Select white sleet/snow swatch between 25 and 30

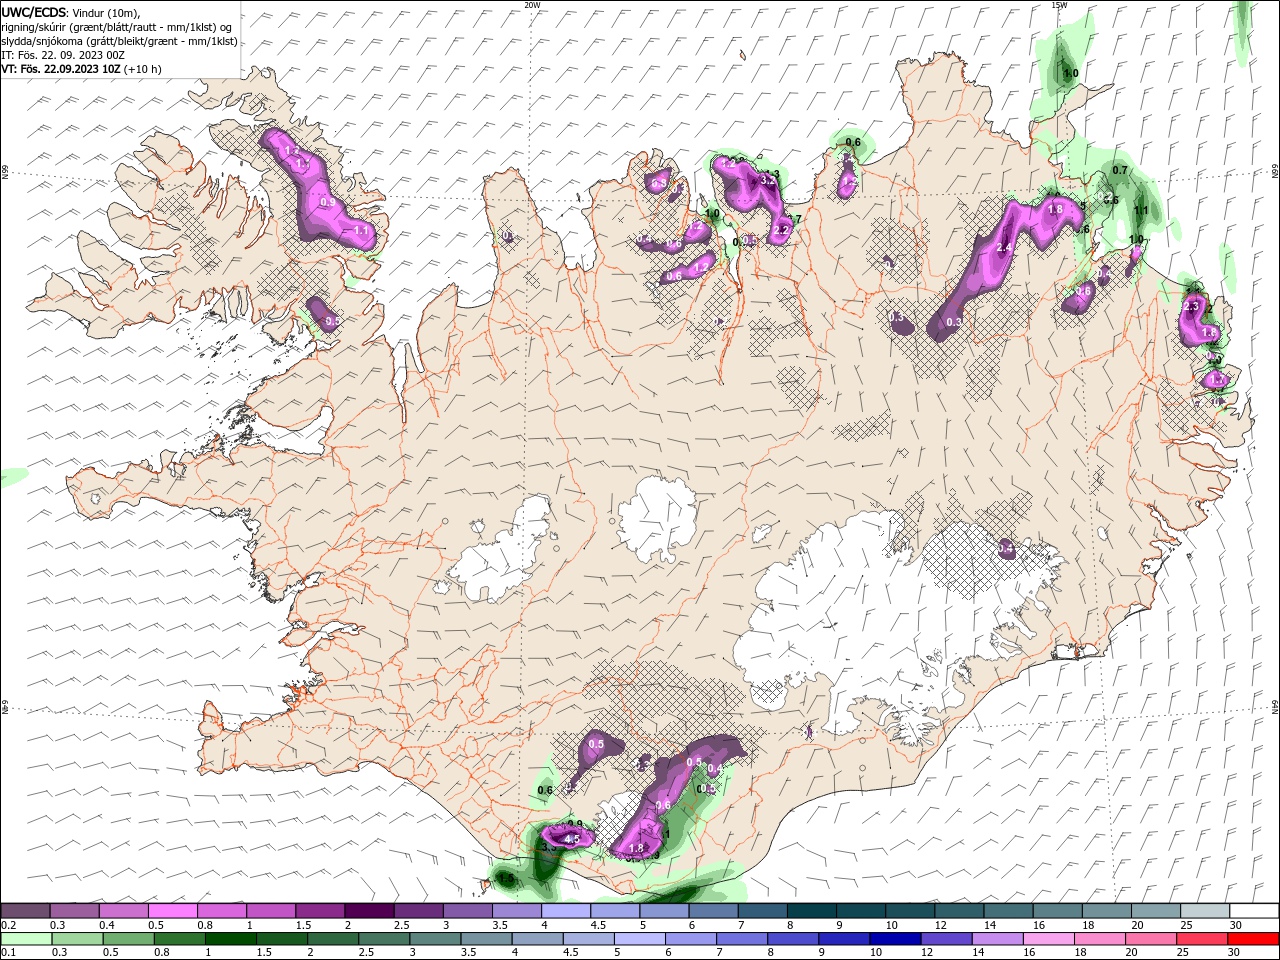[1206, 910]
